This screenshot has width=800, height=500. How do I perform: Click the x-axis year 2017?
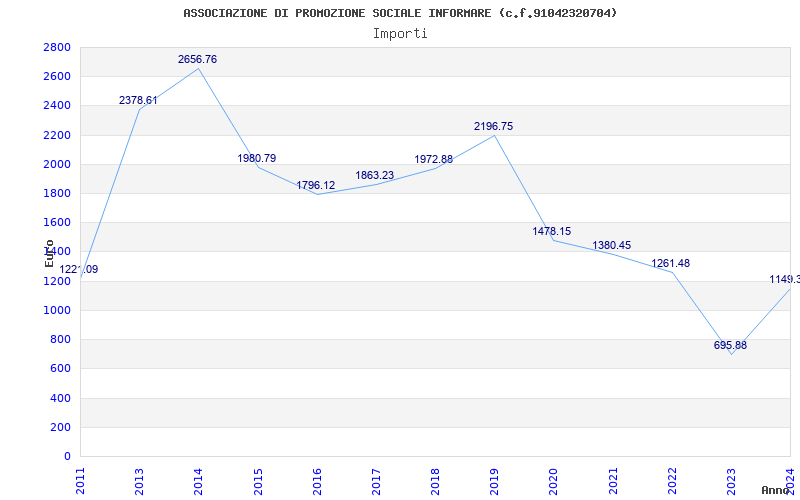tap(376, 482)
